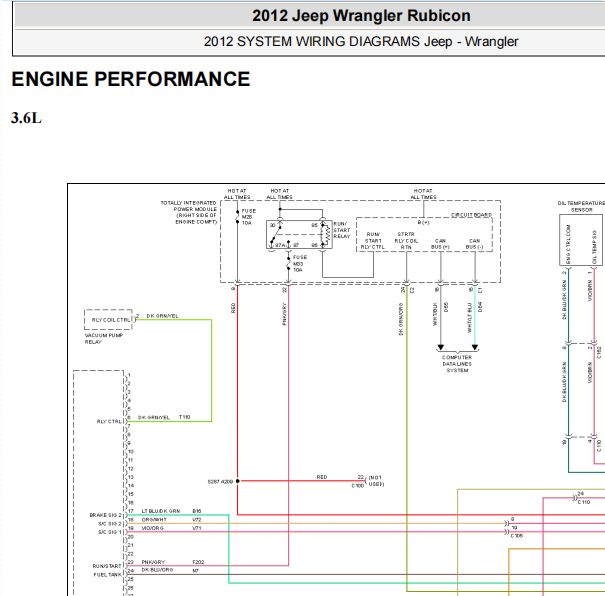Click the "BRAKE SIG 2" pin label
The image size is (605, 596).
tap(105, 515)
